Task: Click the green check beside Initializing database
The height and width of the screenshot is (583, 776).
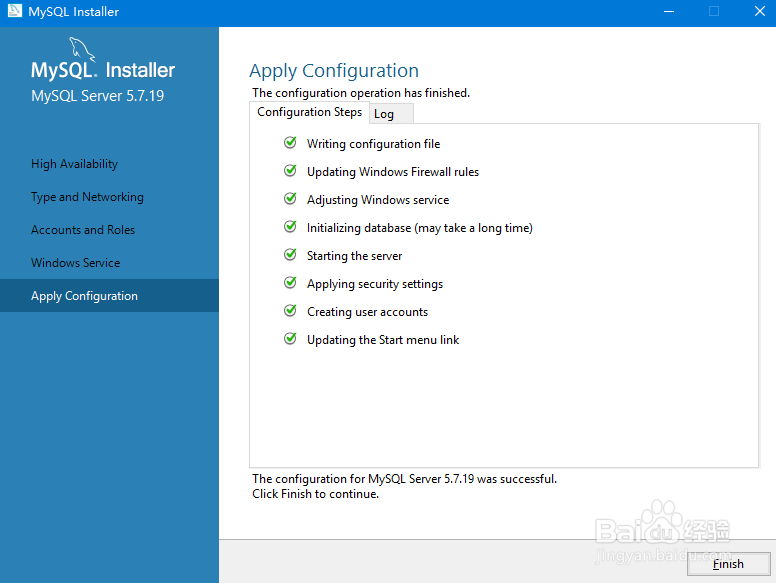Action: pos(291,227)
